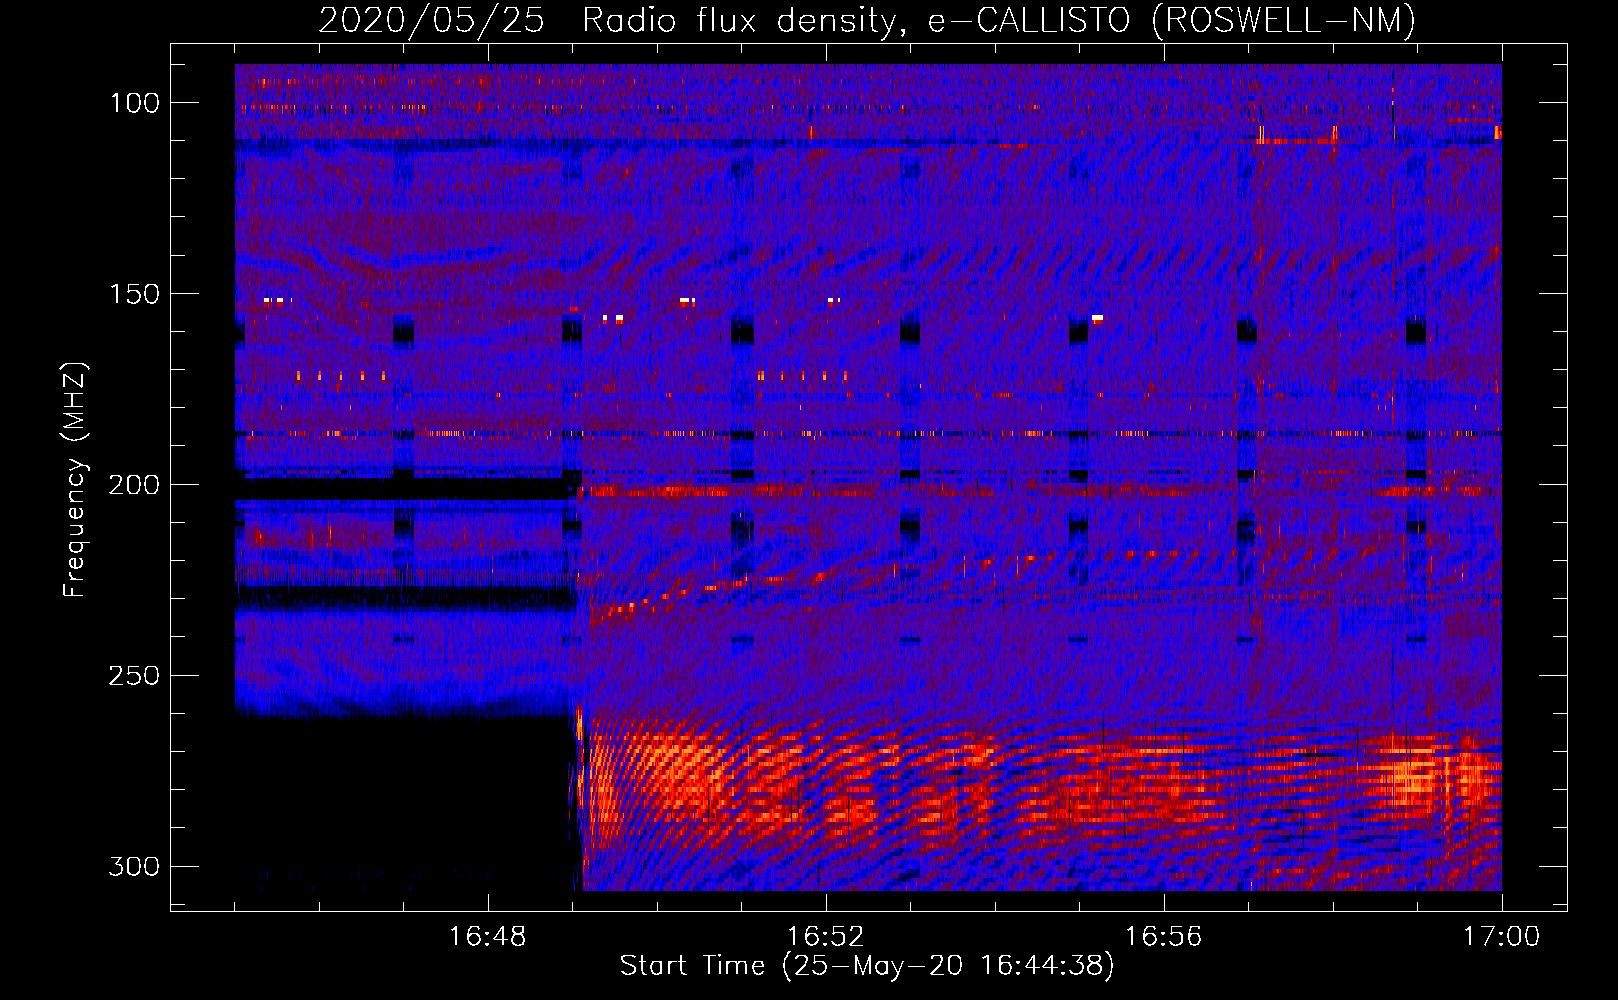Click the '16:48' time tick label
This screenshot has width=1618, height=1000.
(487, 937)
